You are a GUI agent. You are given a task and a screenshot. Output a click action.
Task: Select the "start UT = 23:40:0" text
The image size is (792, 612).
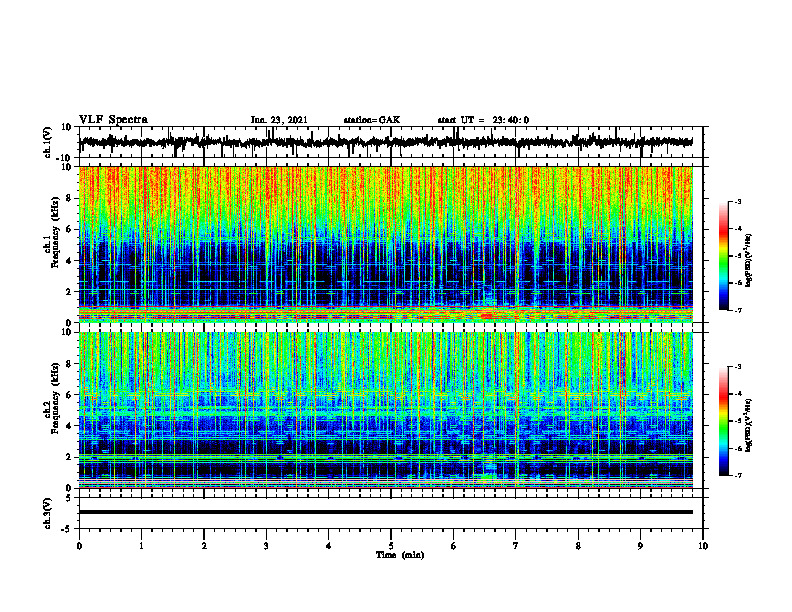(483, 120)
